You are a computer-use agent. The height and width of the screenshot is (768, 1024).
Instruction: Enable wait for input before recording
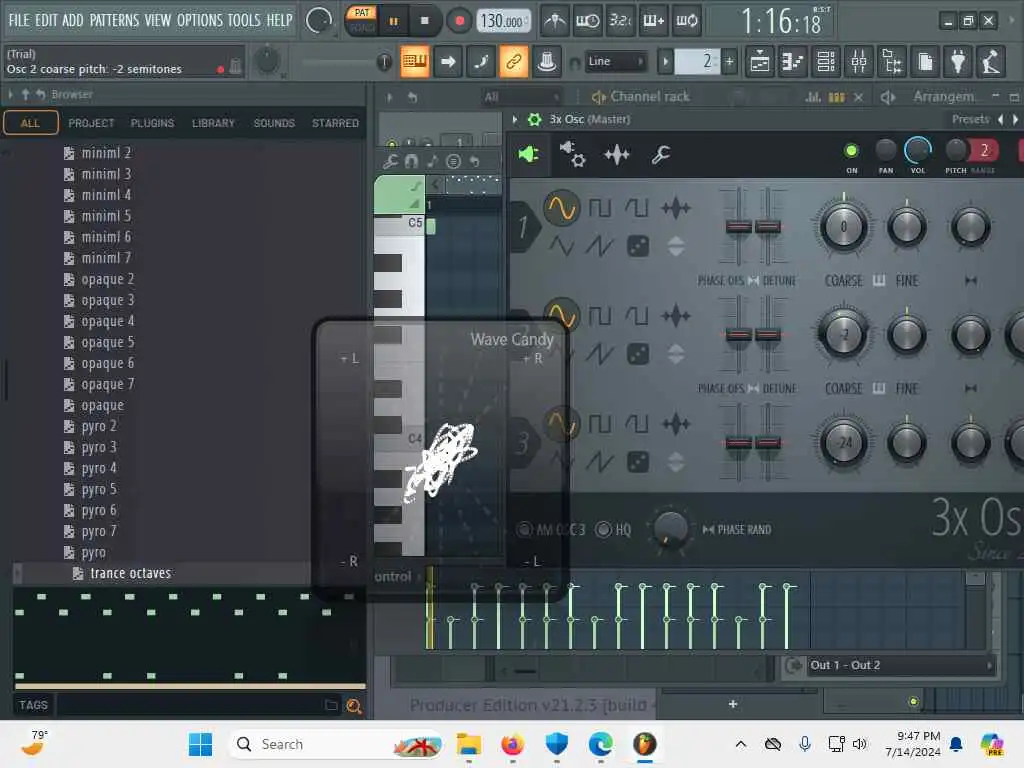[x=587, y=22]
